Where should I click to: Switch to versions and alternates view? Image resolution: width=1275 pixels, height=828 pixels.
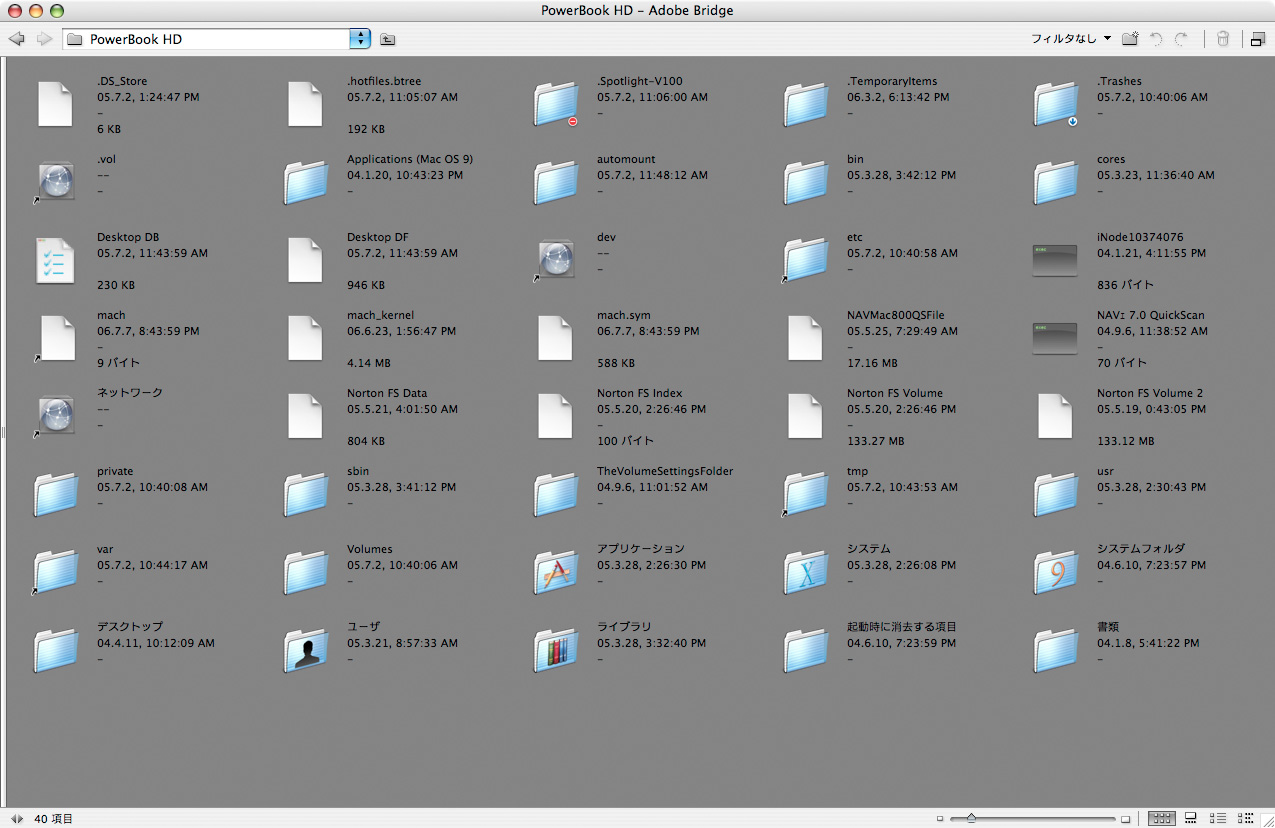point(1246,818)
